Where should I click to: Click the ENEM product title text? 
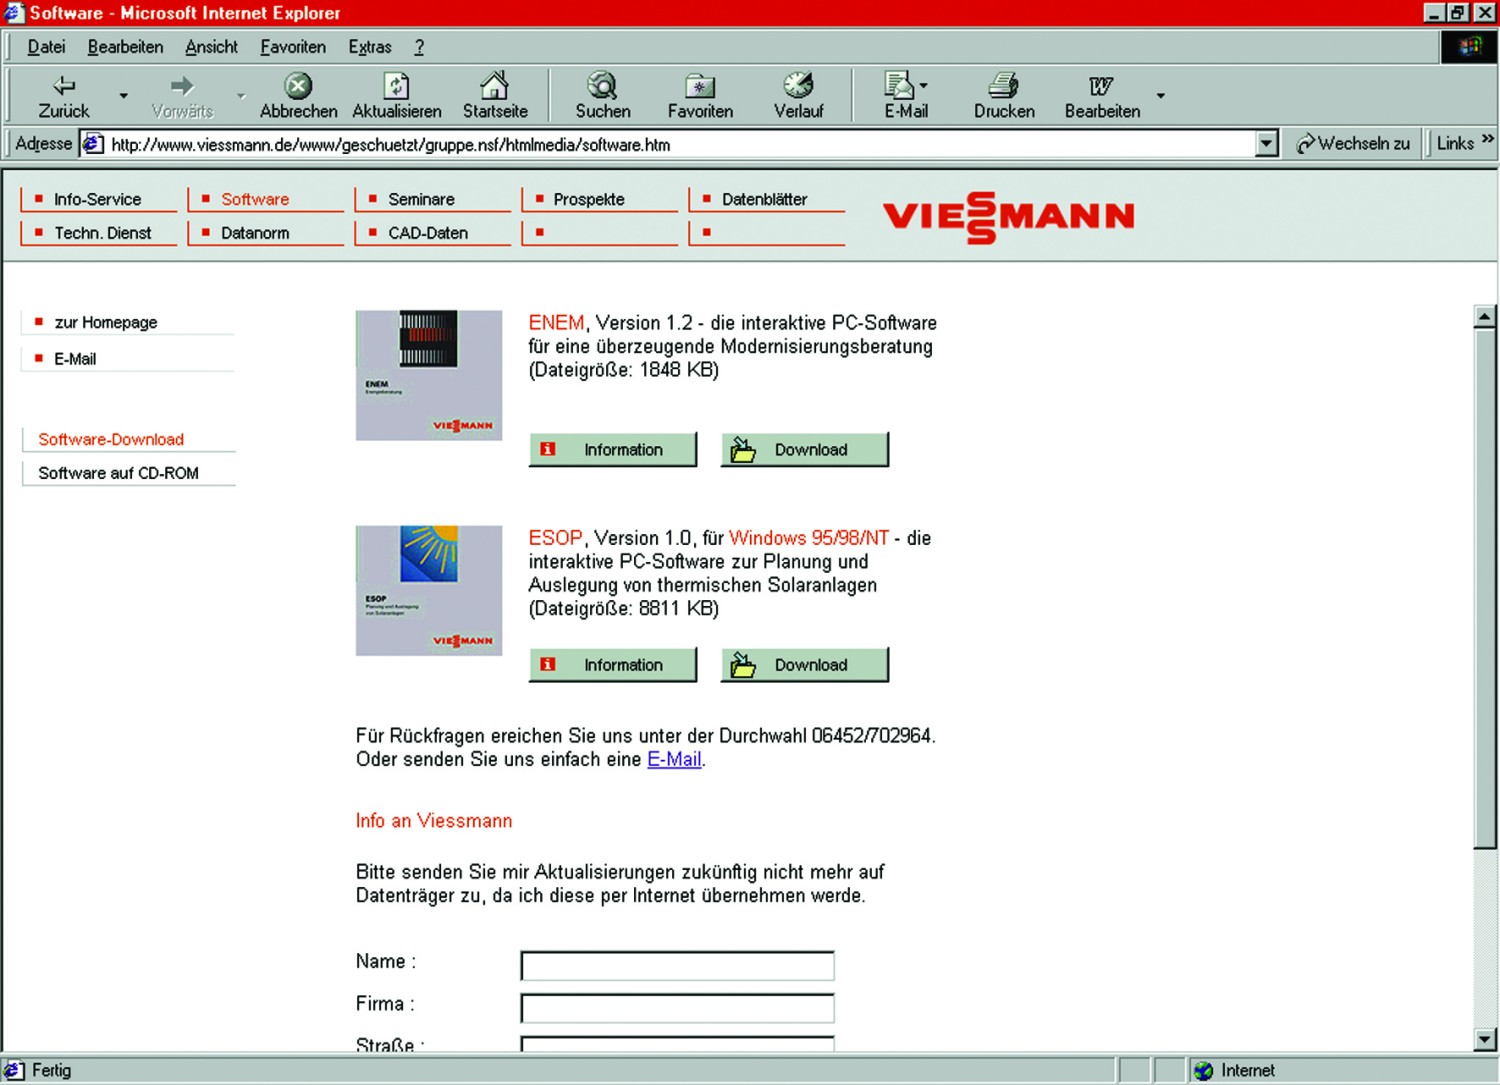point(556,323)
